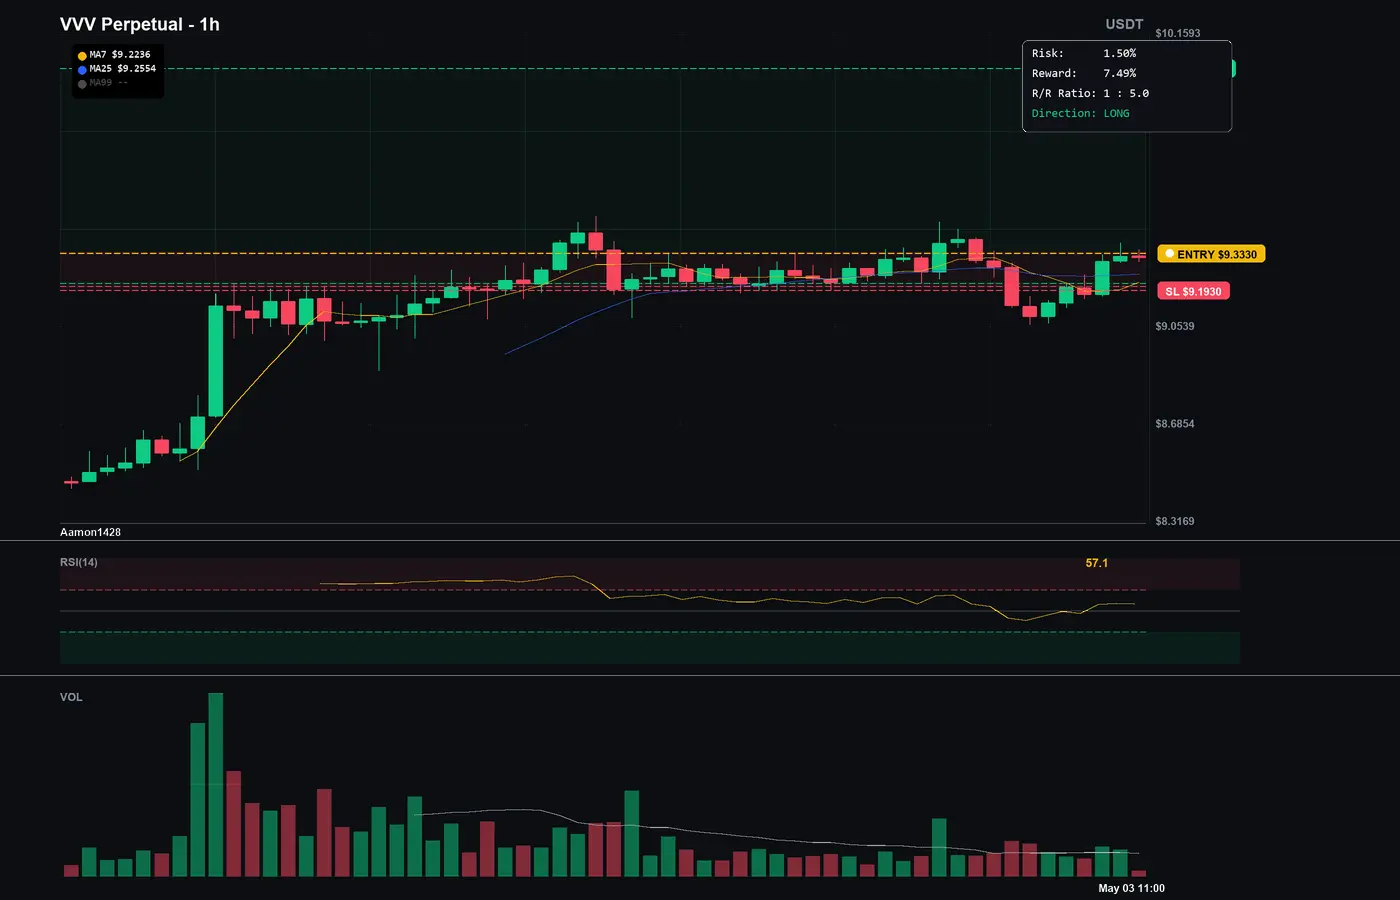Image resolution: width=1400 pixels, height=900 pixels.
Task: Click the RSI reading "57.1"
Action: click(1097, 563)
